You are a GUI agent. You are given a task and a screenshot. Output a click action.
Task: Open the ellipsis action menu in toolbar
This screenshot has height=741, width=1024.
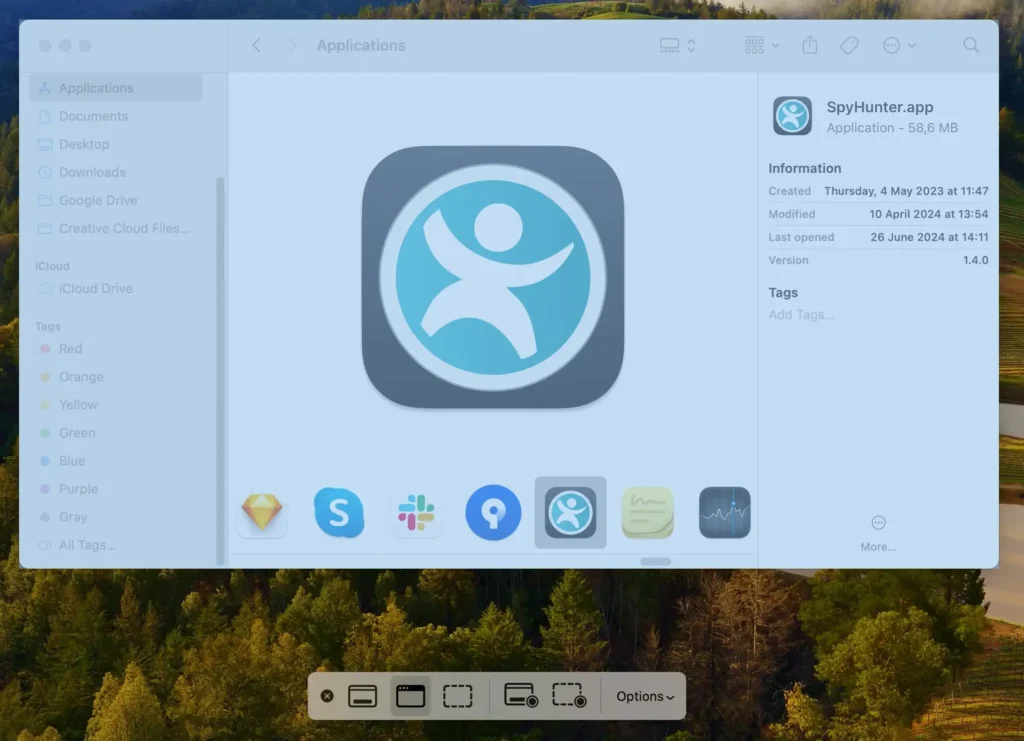(x=899, y=45)
